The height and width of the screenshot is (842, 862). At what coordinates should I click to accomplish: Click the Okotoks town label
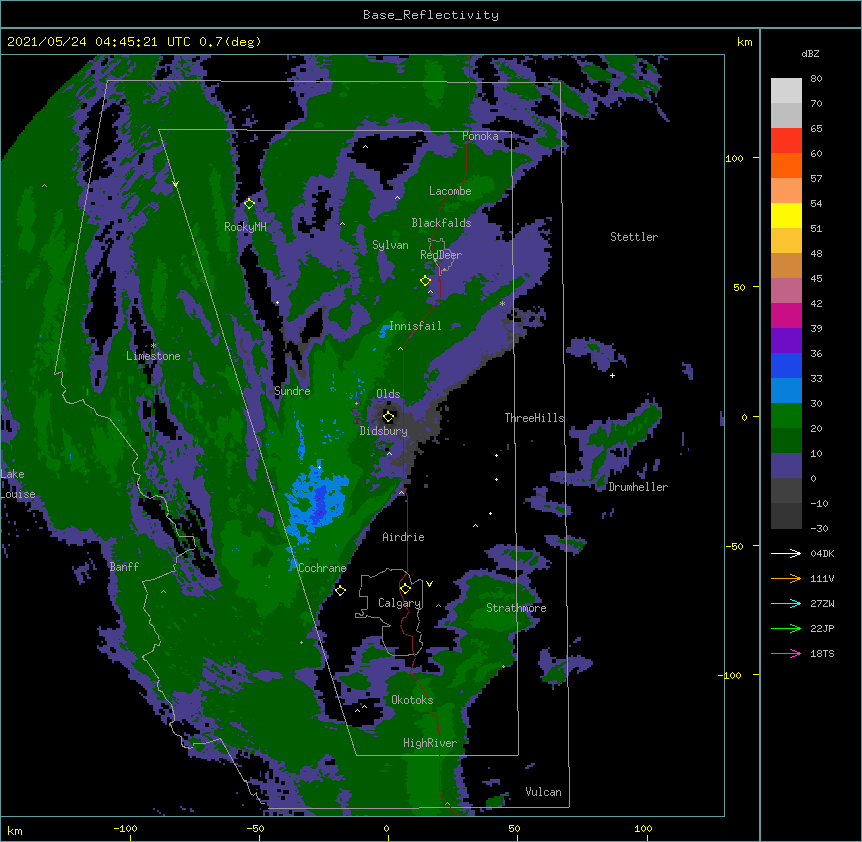[412, 700]
